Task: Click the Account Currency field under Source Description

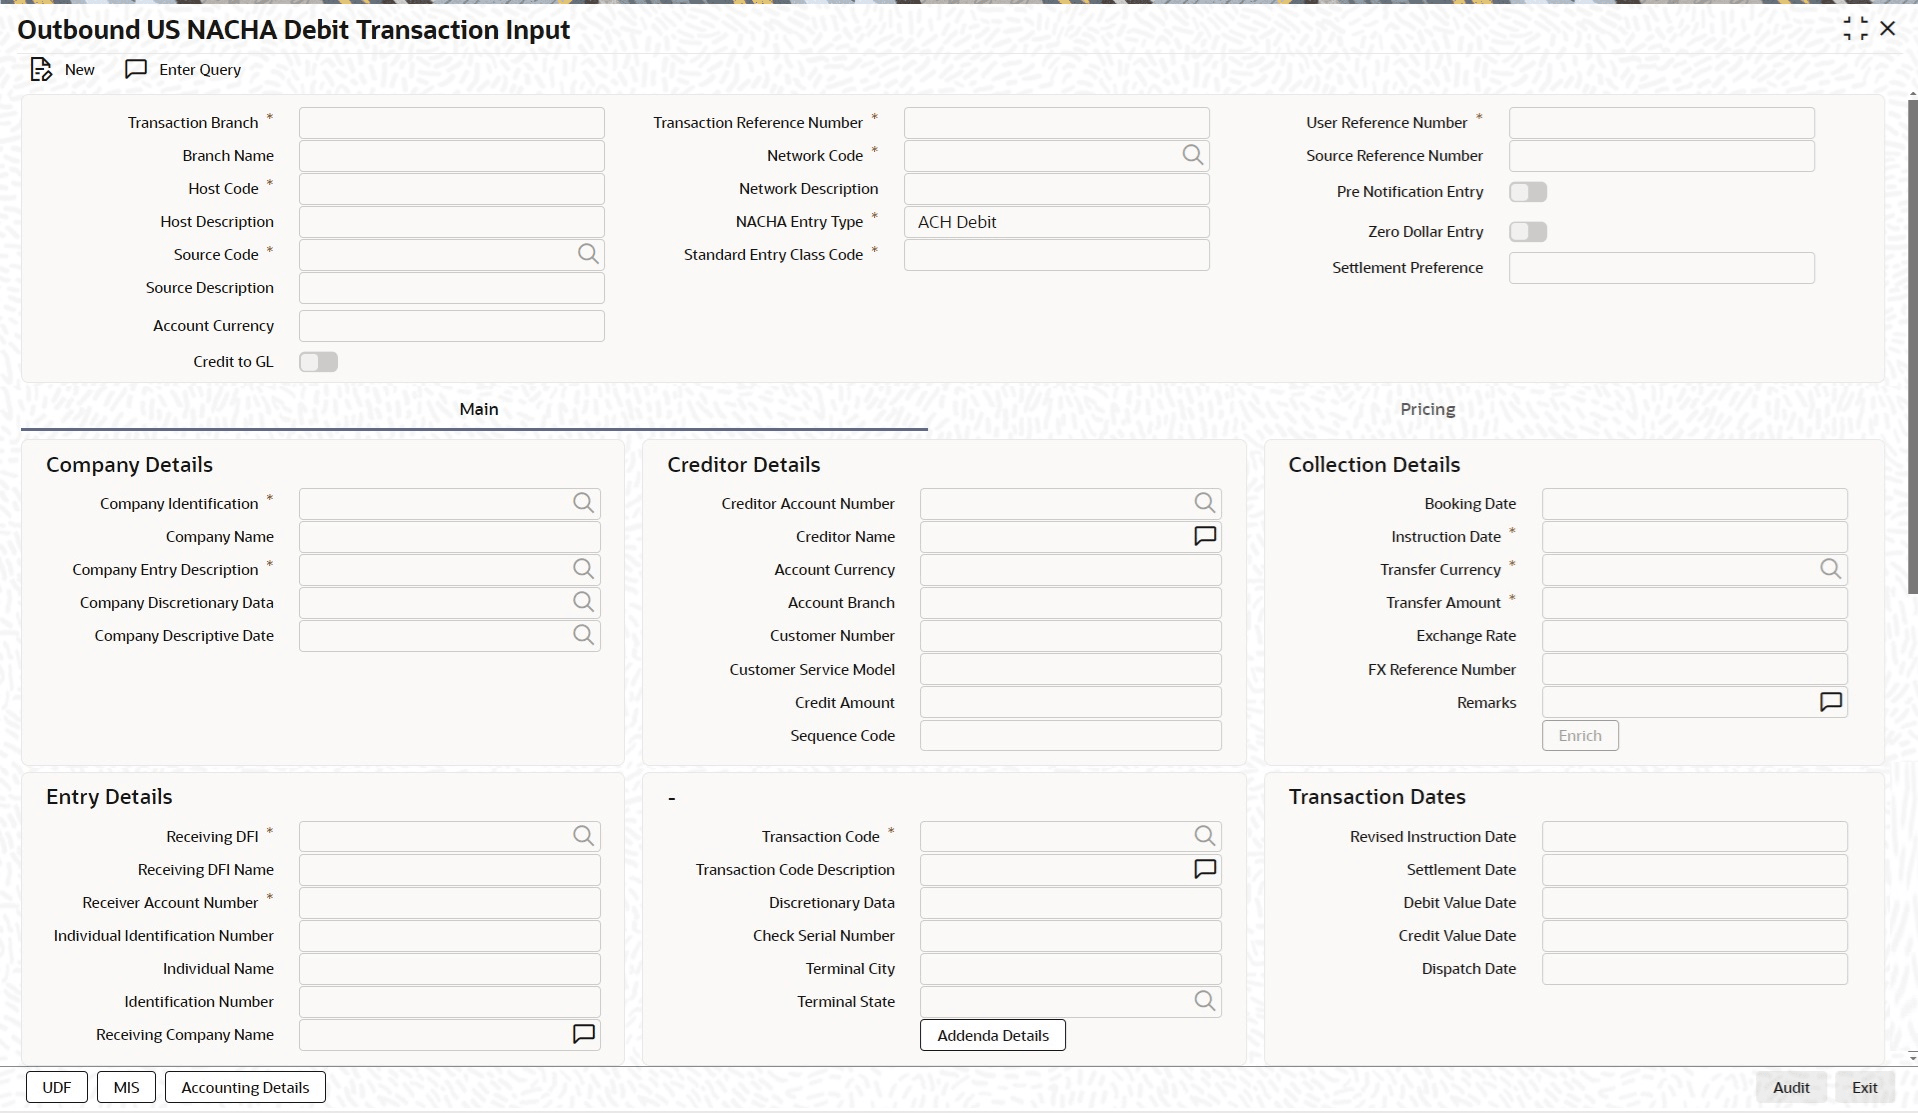Action: pyautogui.click(x=451, y=326)
